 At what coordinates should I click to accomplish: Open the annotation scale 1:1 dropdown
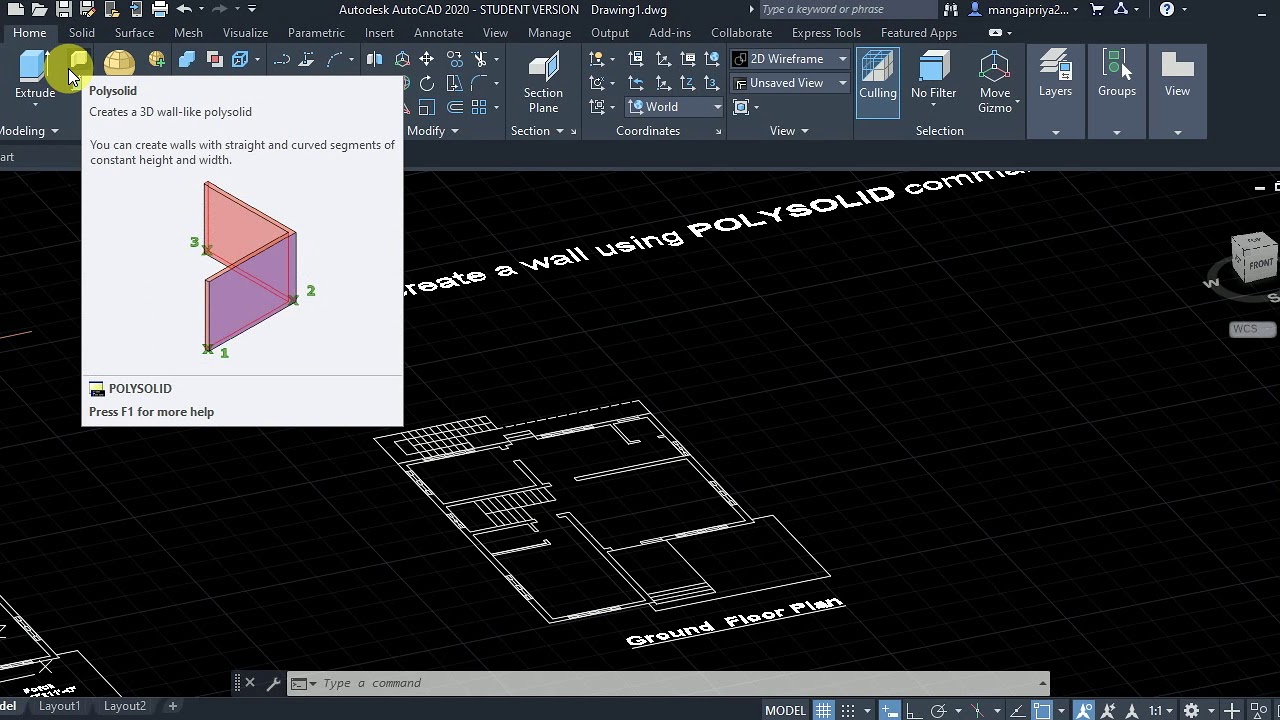pyautogui.click(x=1160, y=710)
